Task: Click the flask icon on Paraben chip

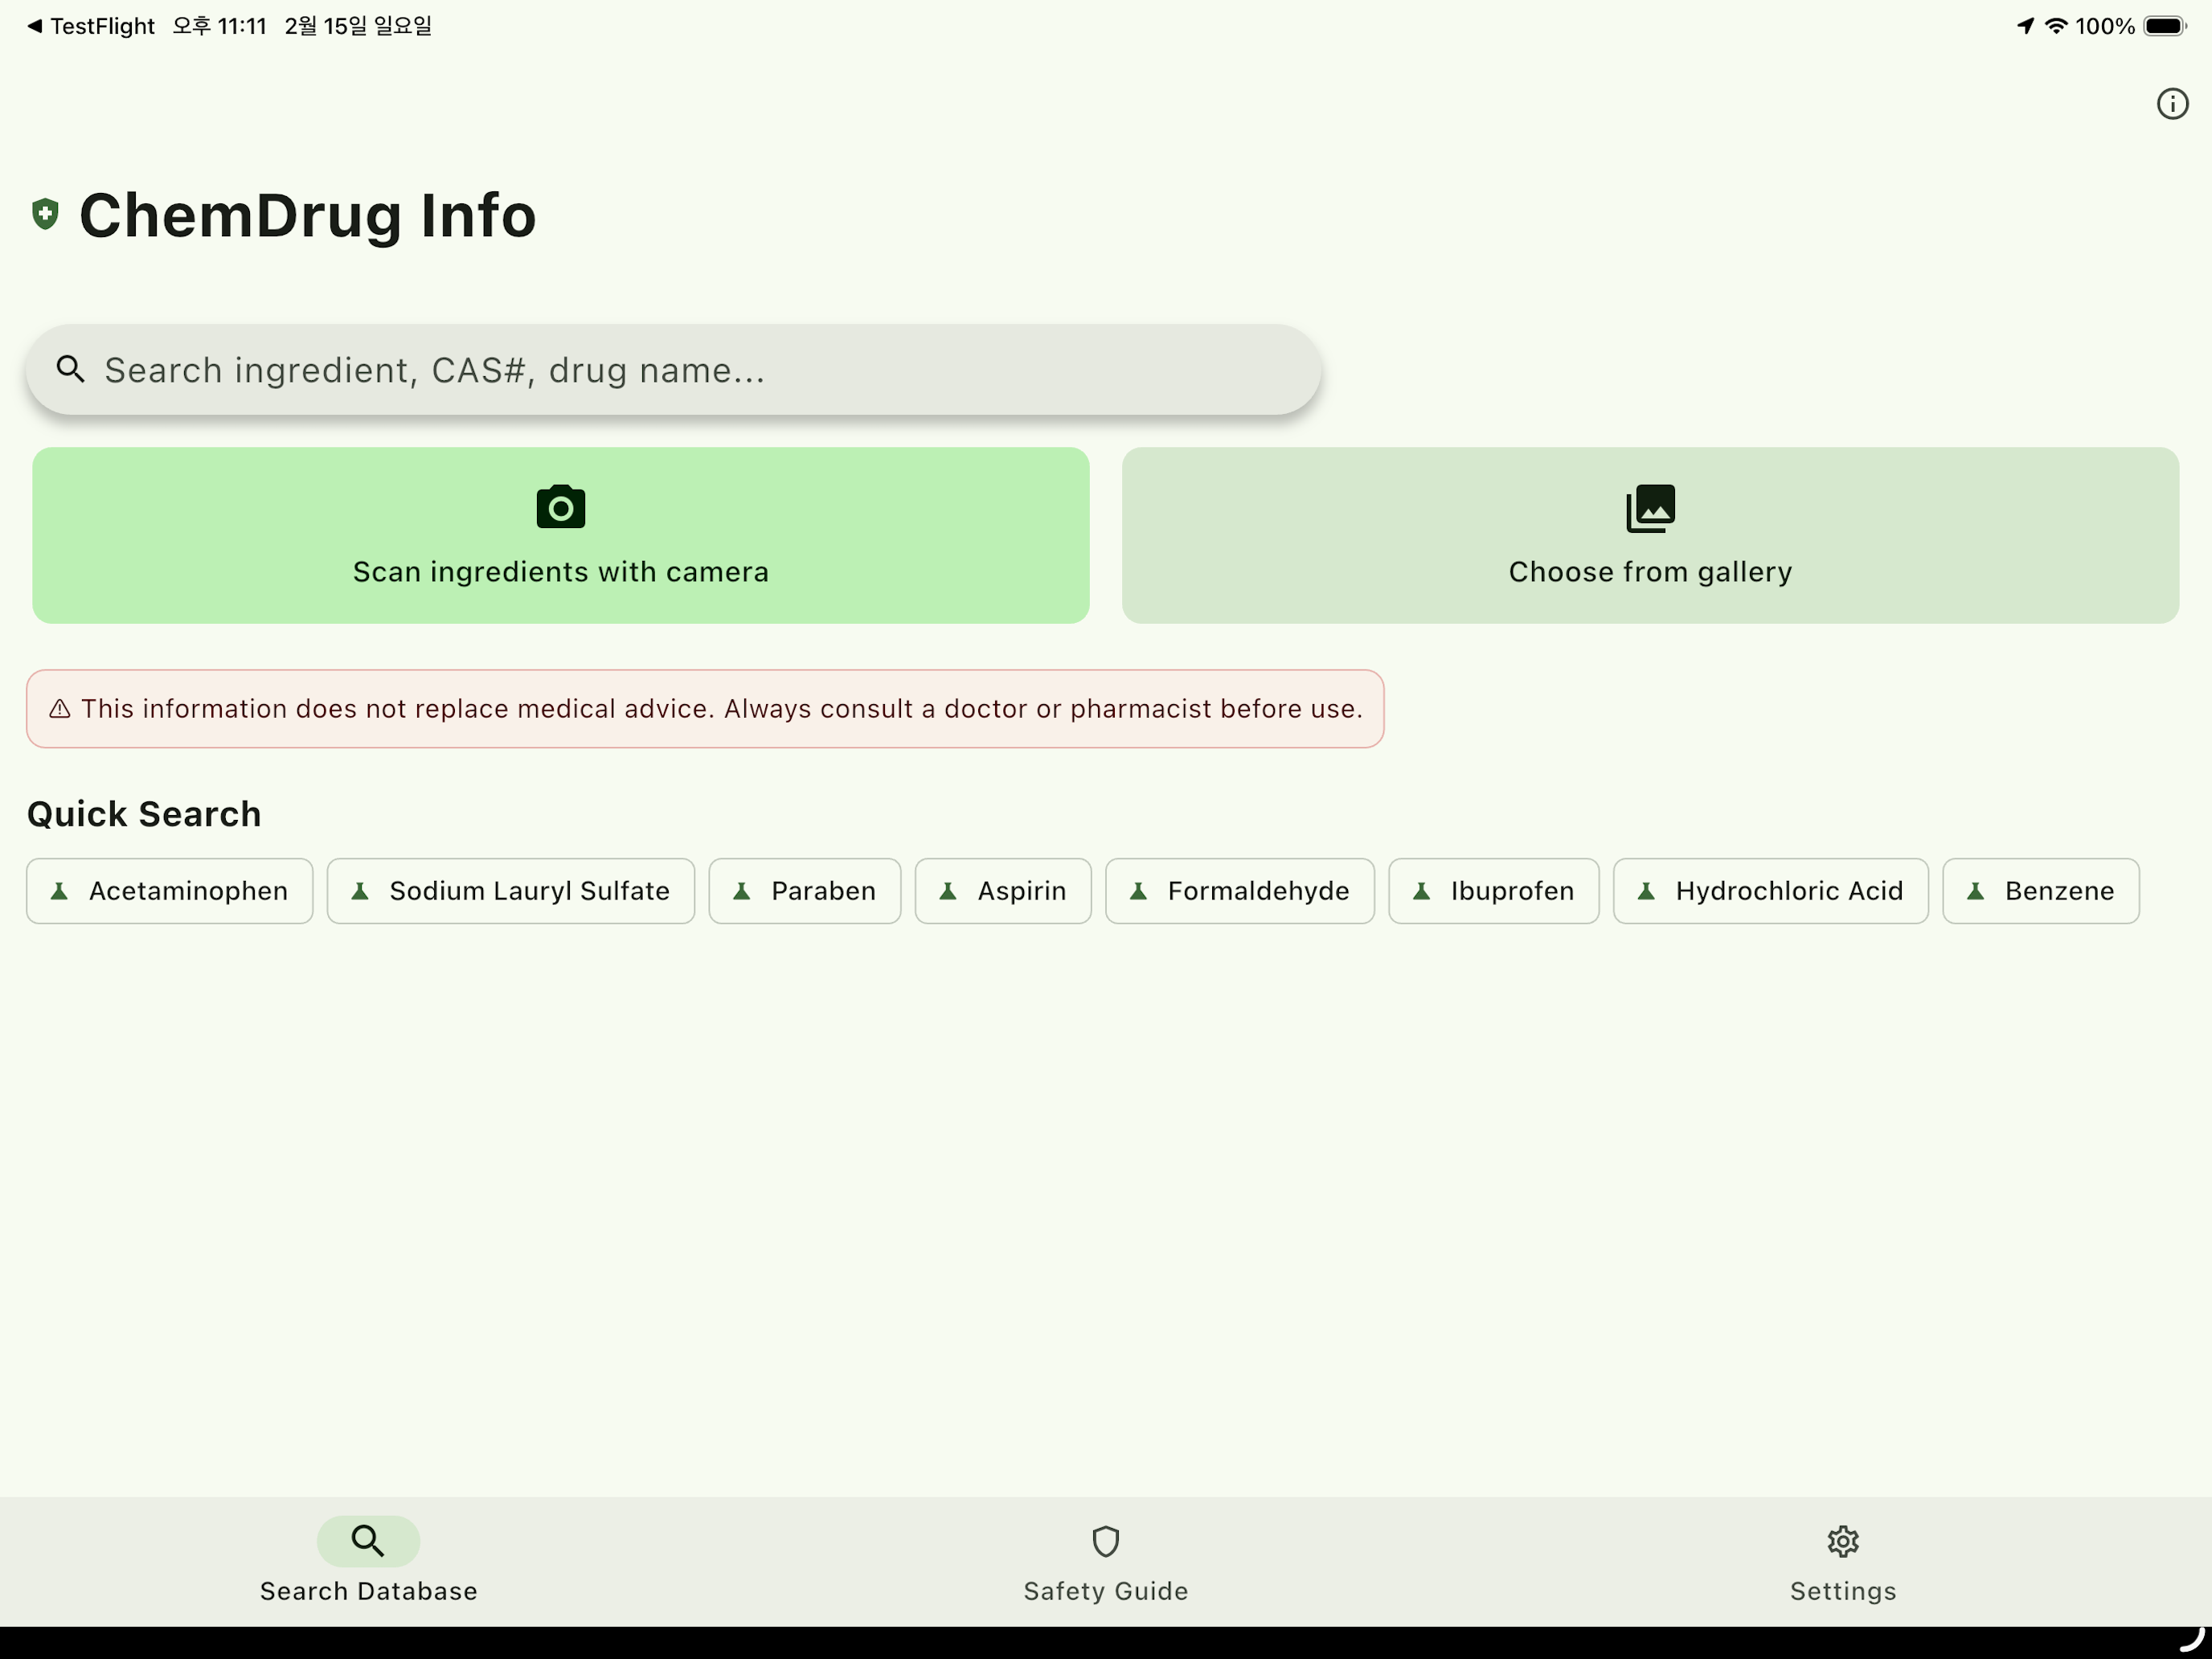Action: tap(741, 891)
